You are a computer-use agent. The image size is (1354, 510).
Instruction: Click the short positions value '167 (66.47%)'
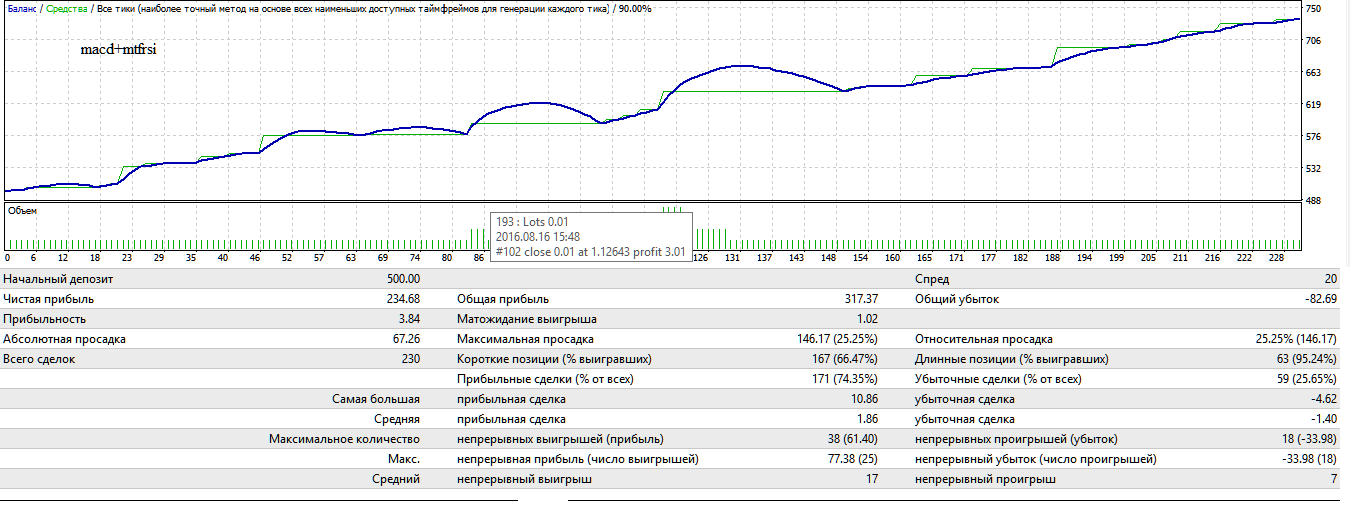(846, 359)
